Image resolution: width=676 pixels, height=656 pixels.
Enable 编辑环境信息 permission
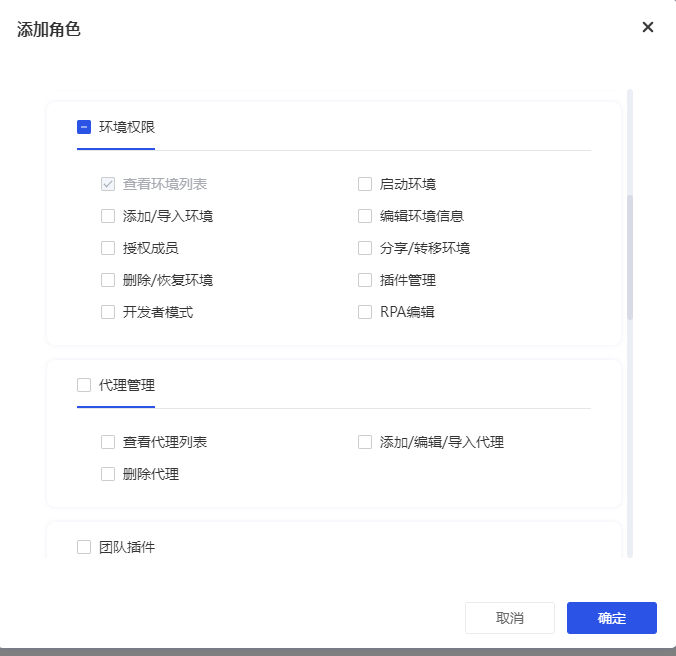point(365,216)
